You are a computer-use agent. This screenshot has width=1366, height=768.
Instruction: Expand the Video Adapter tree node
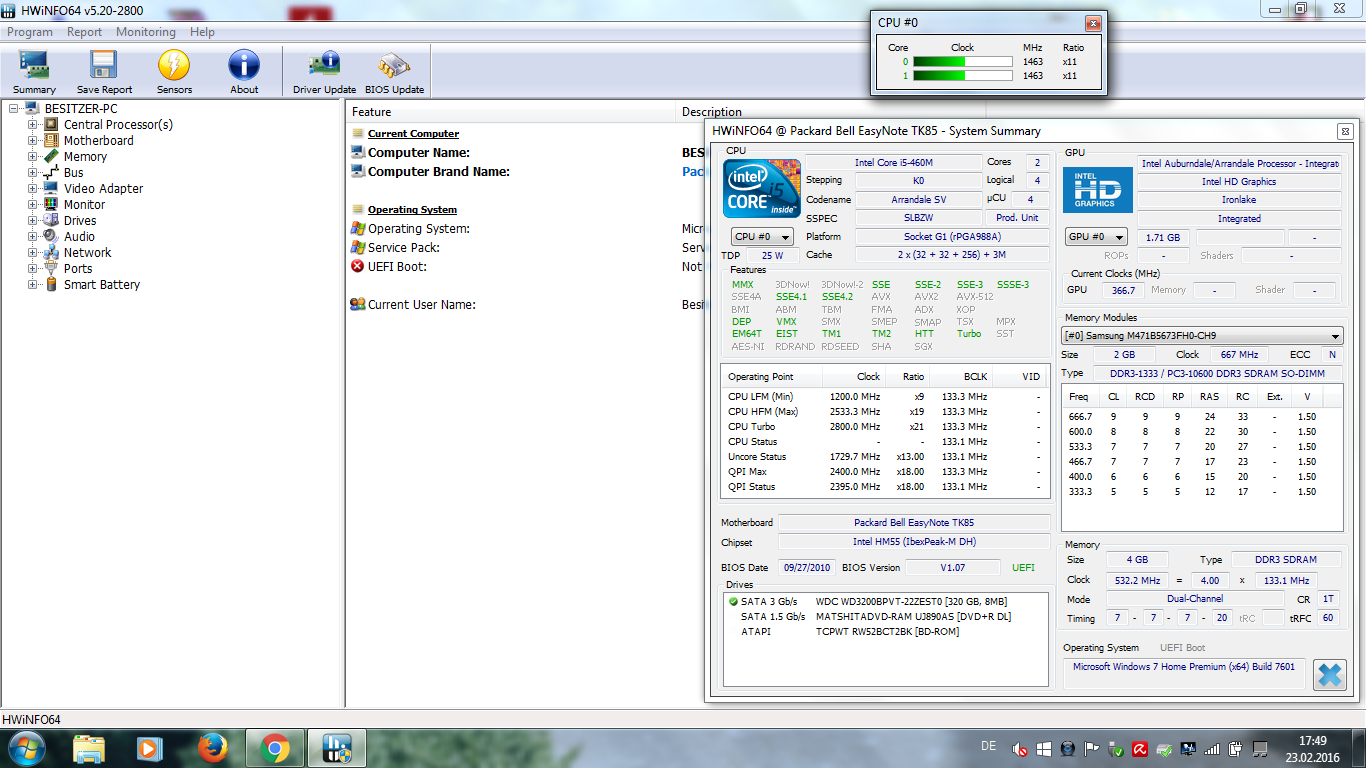click(x=33, y=188)
